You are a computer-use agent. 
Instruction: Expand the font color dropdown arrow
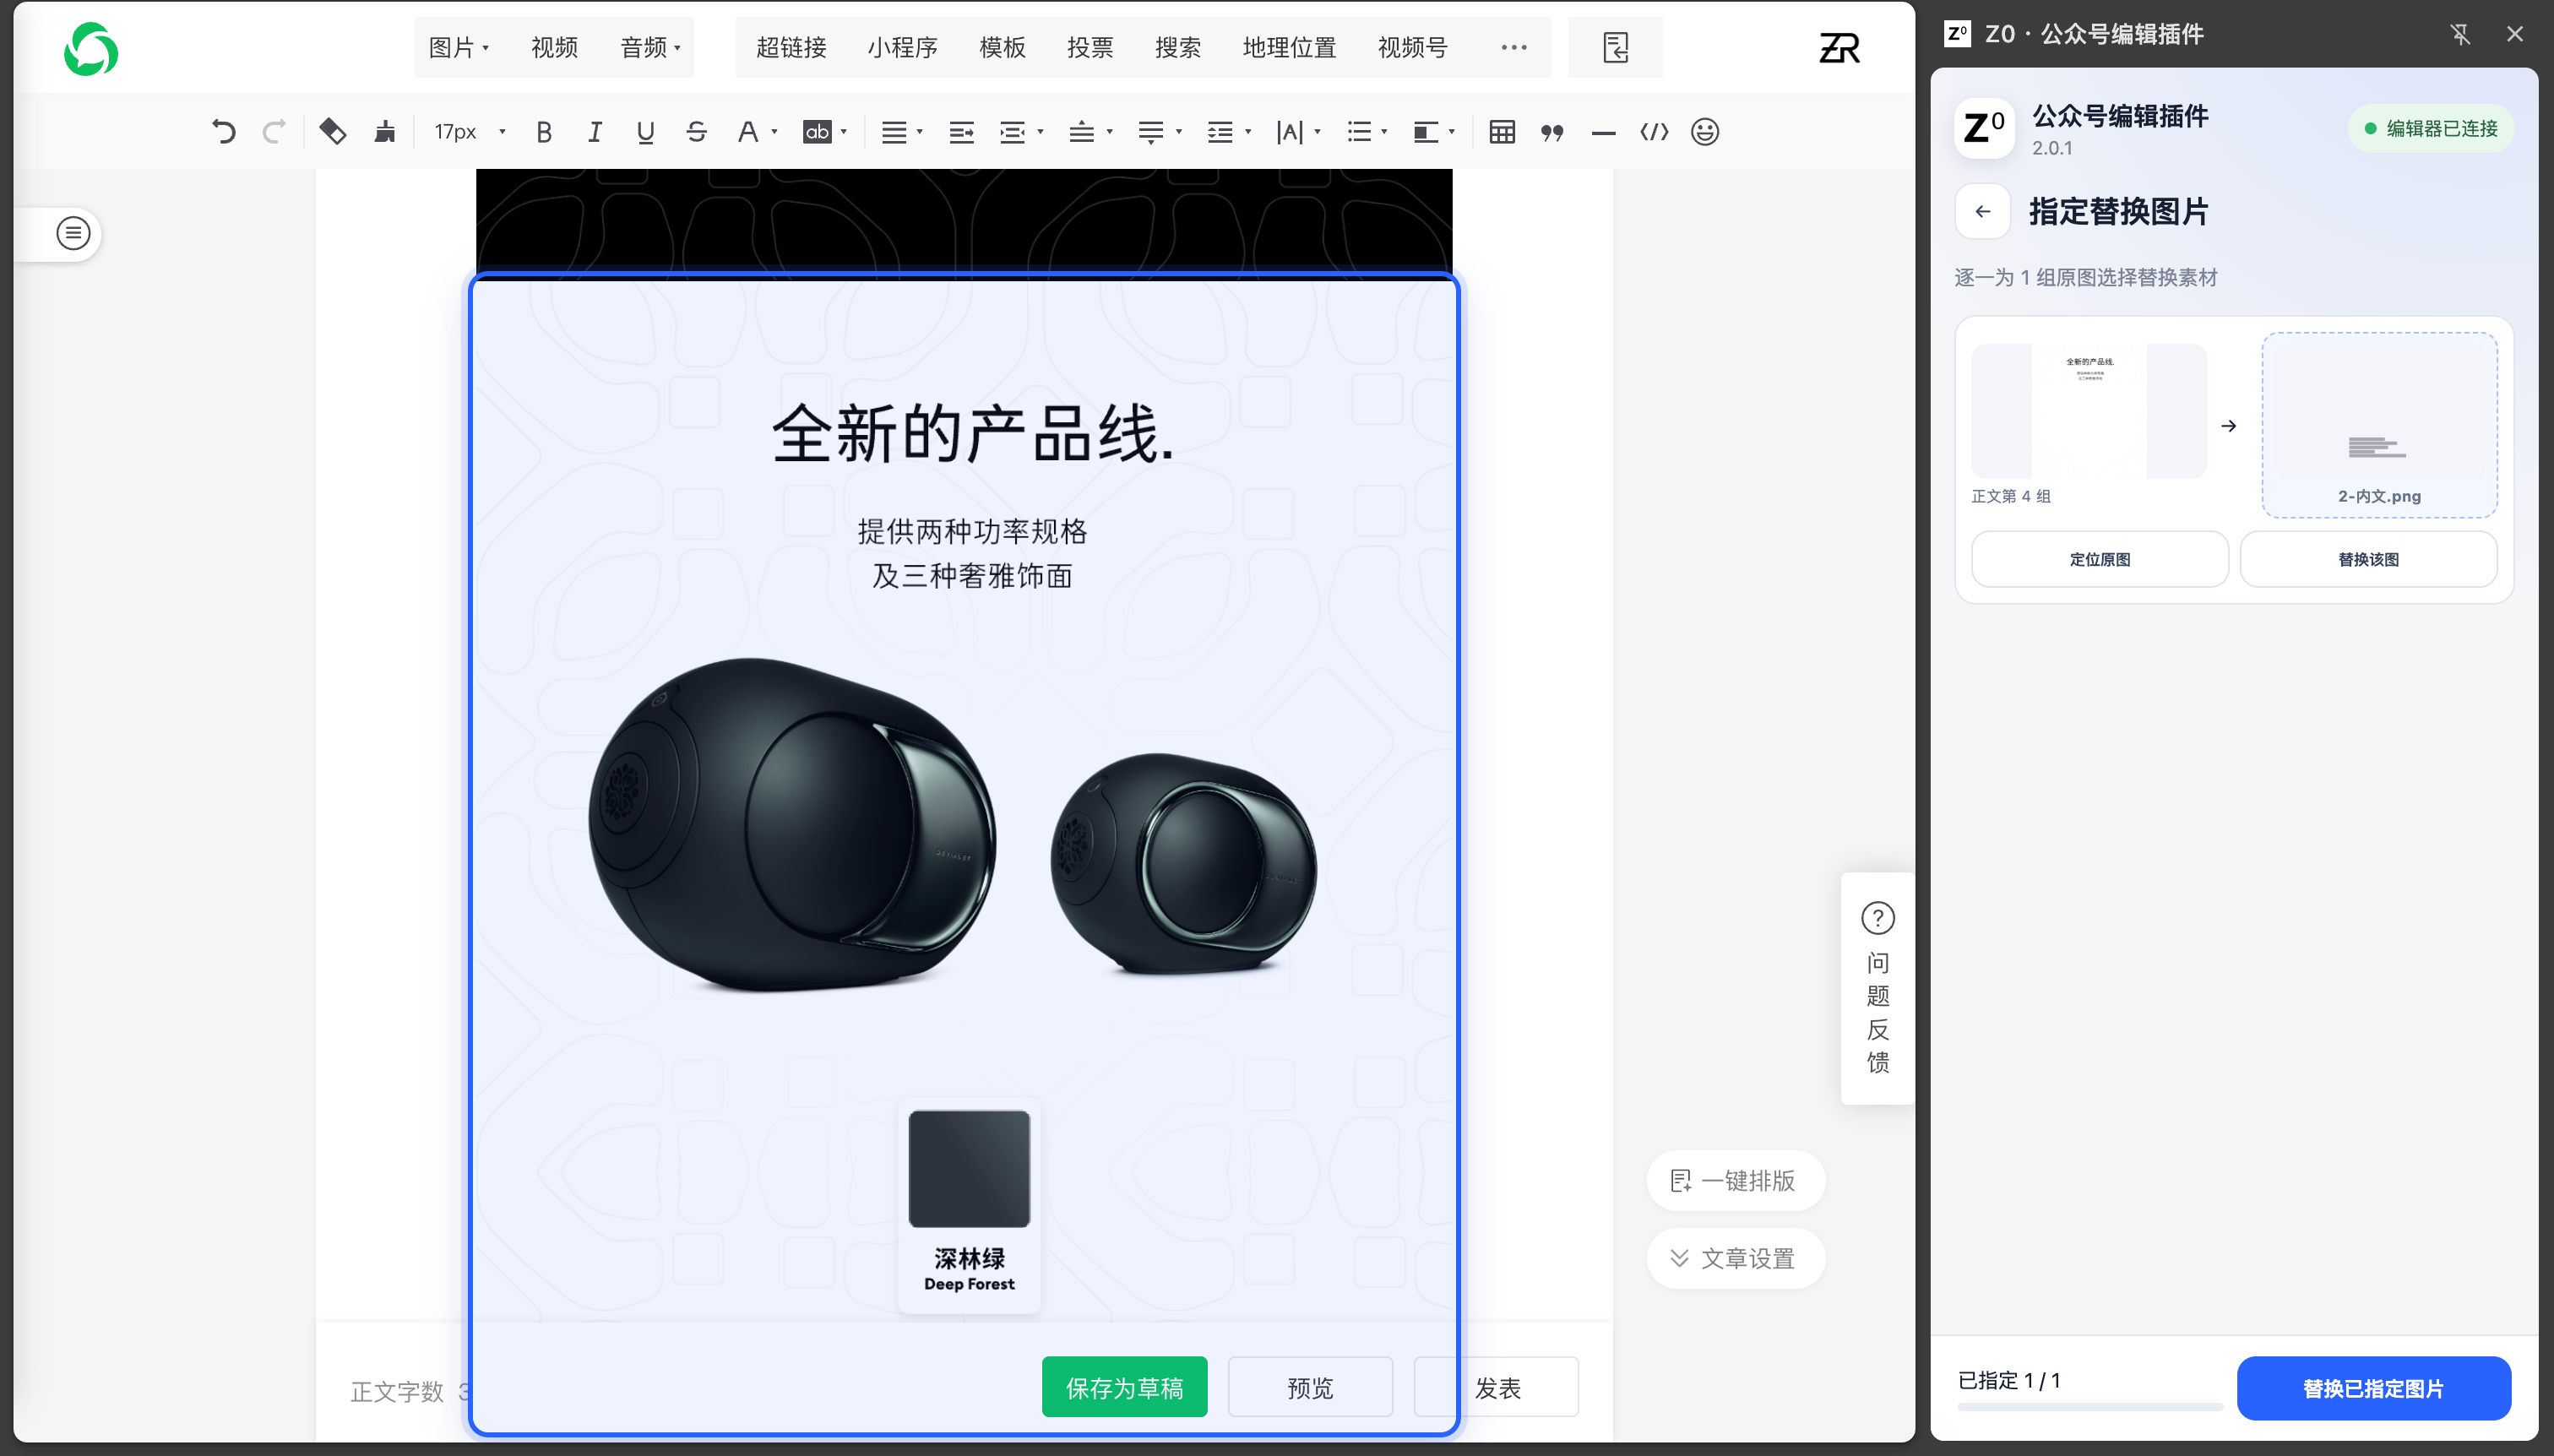pos(774,132)
